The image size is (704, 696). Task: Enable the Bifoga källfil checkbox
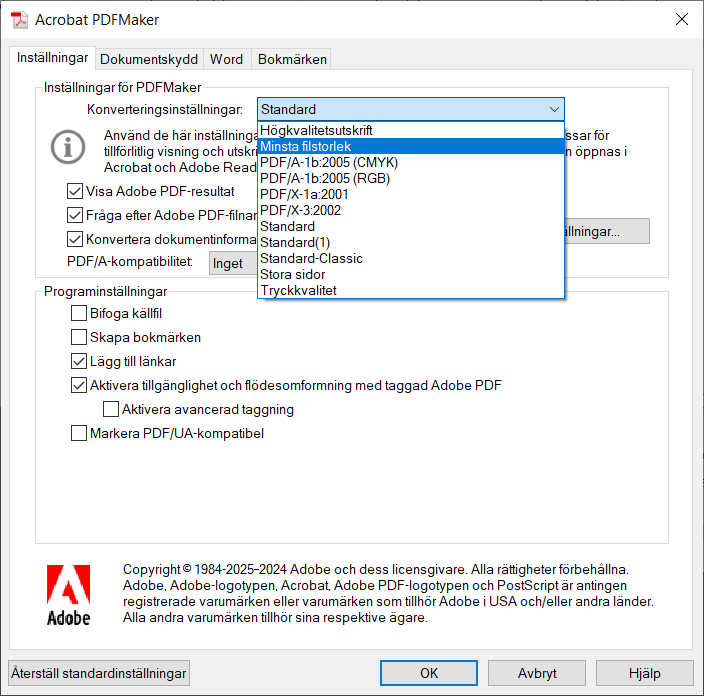click(x=79, y=314)
